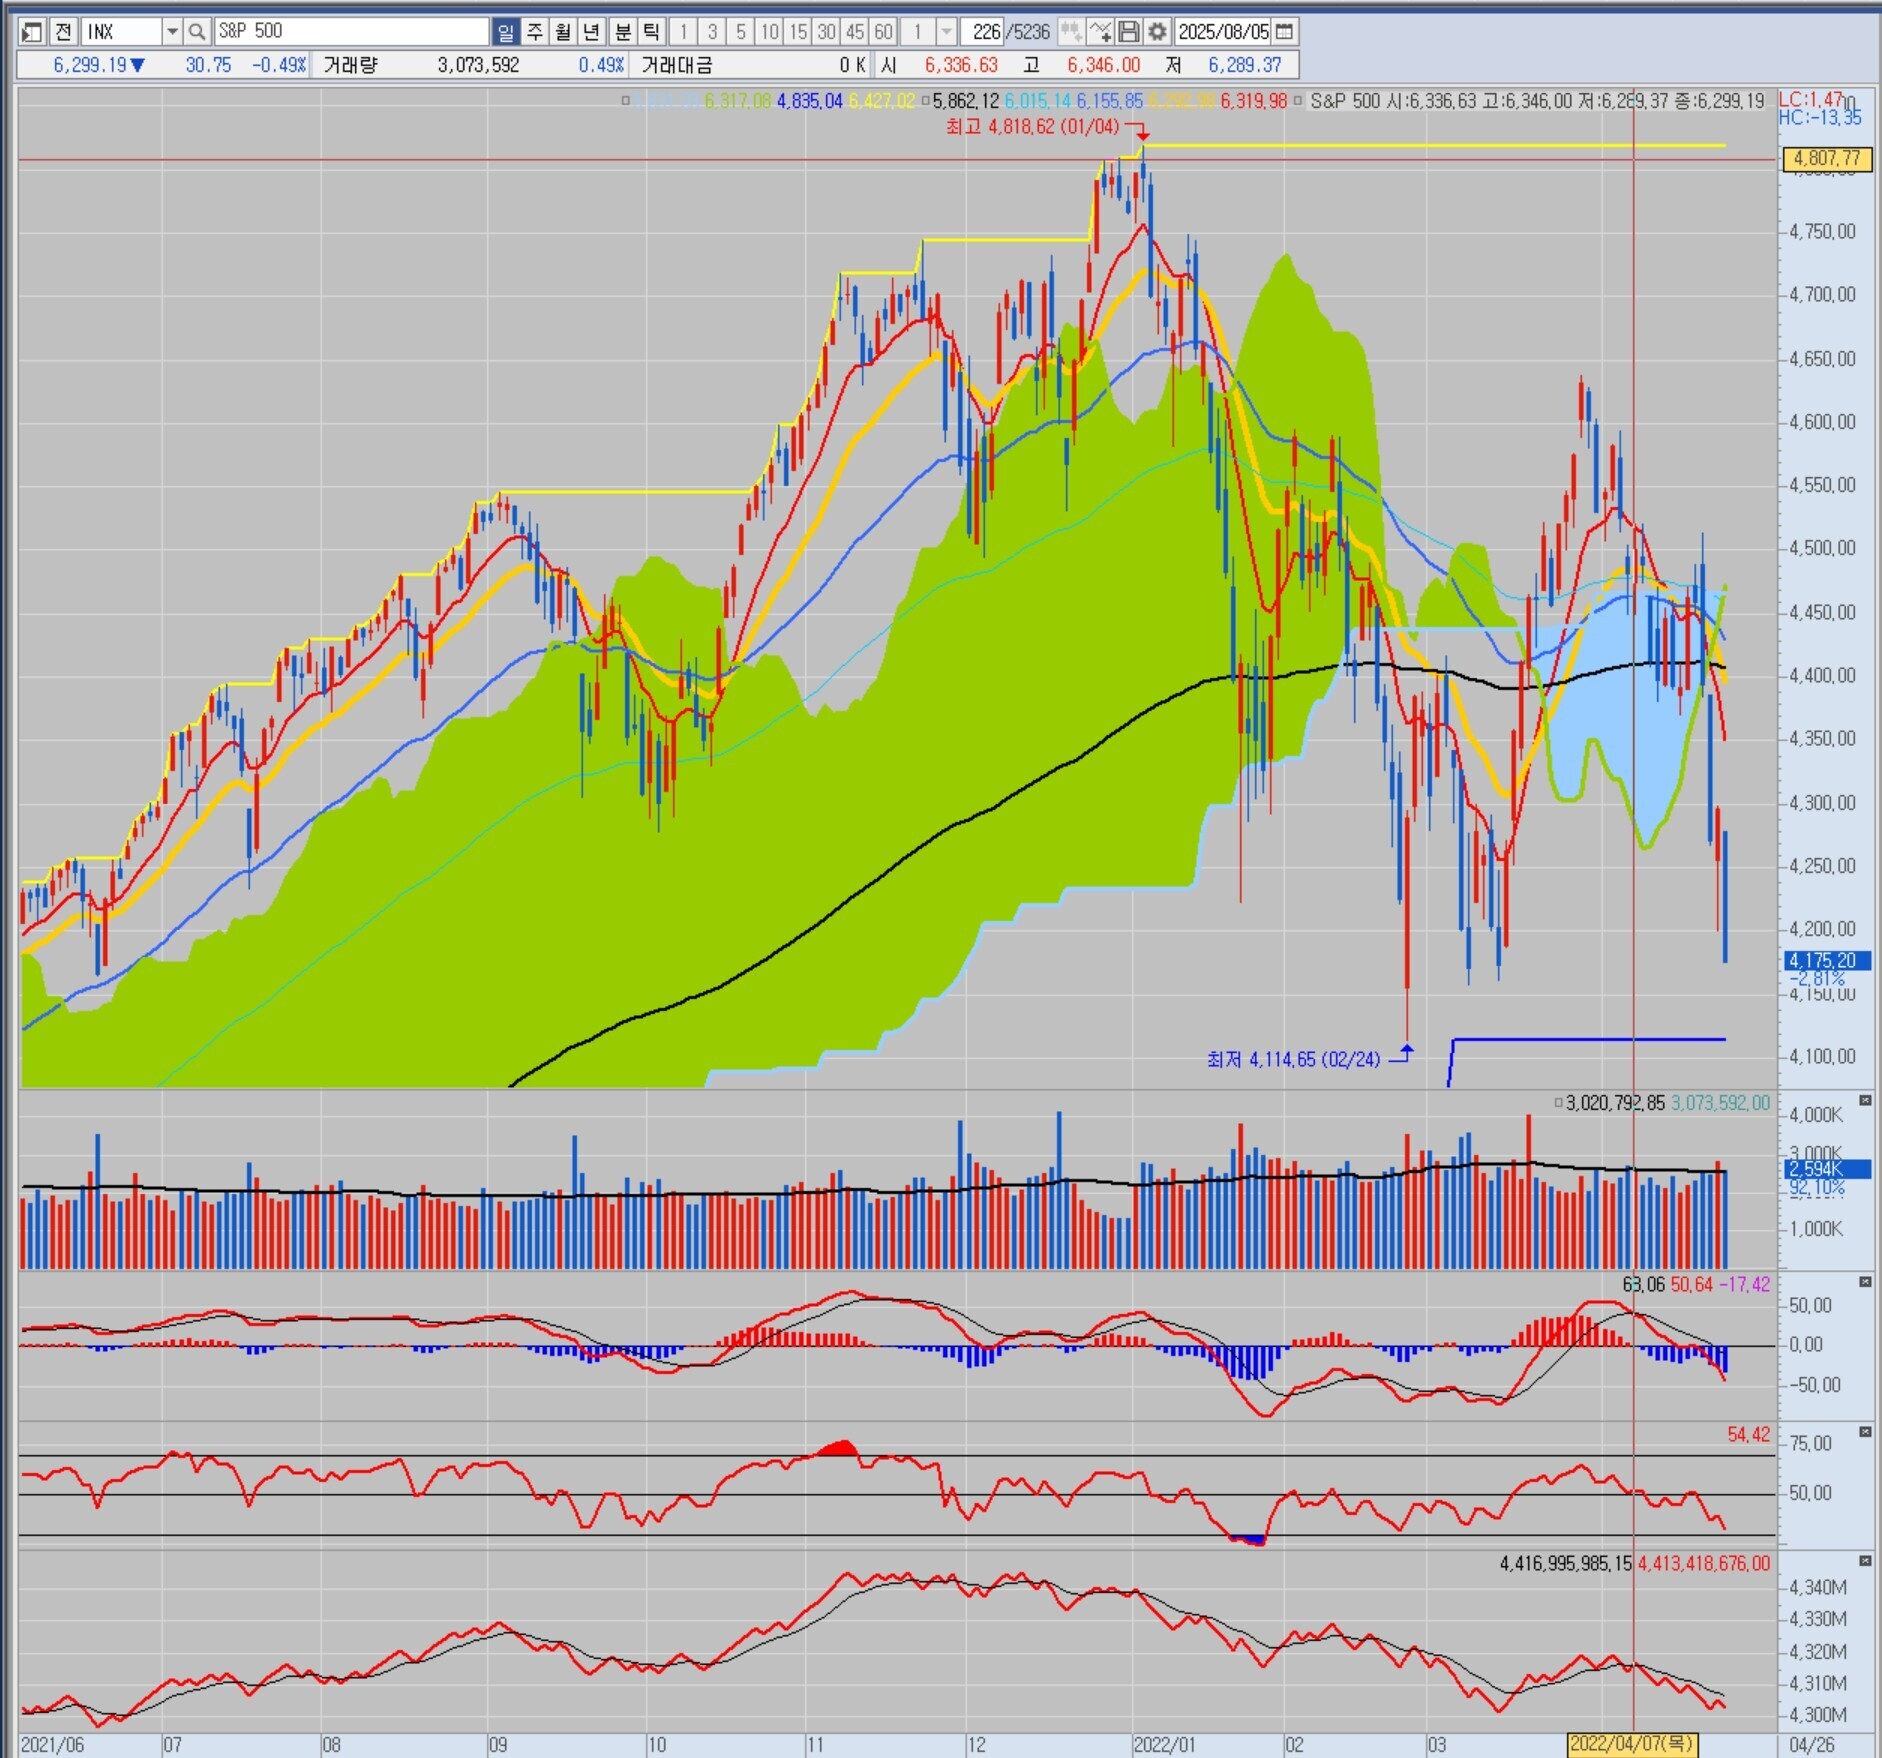Click the moving average legend square marker
The height and width of the screenshot is (1758, 1882).
(x=625, y=101)
